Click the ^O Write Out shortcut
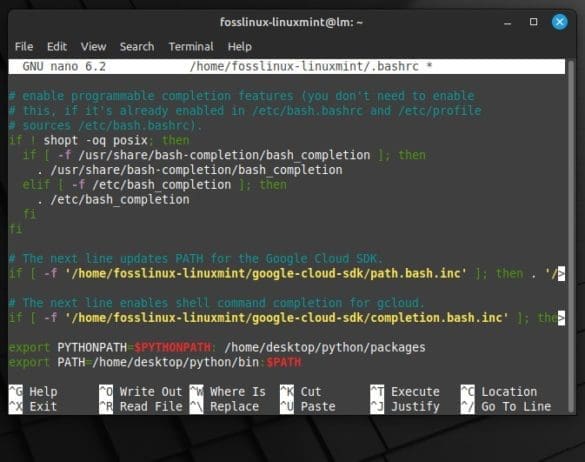This screenshot has height=462, width=585. pos(141,392)
